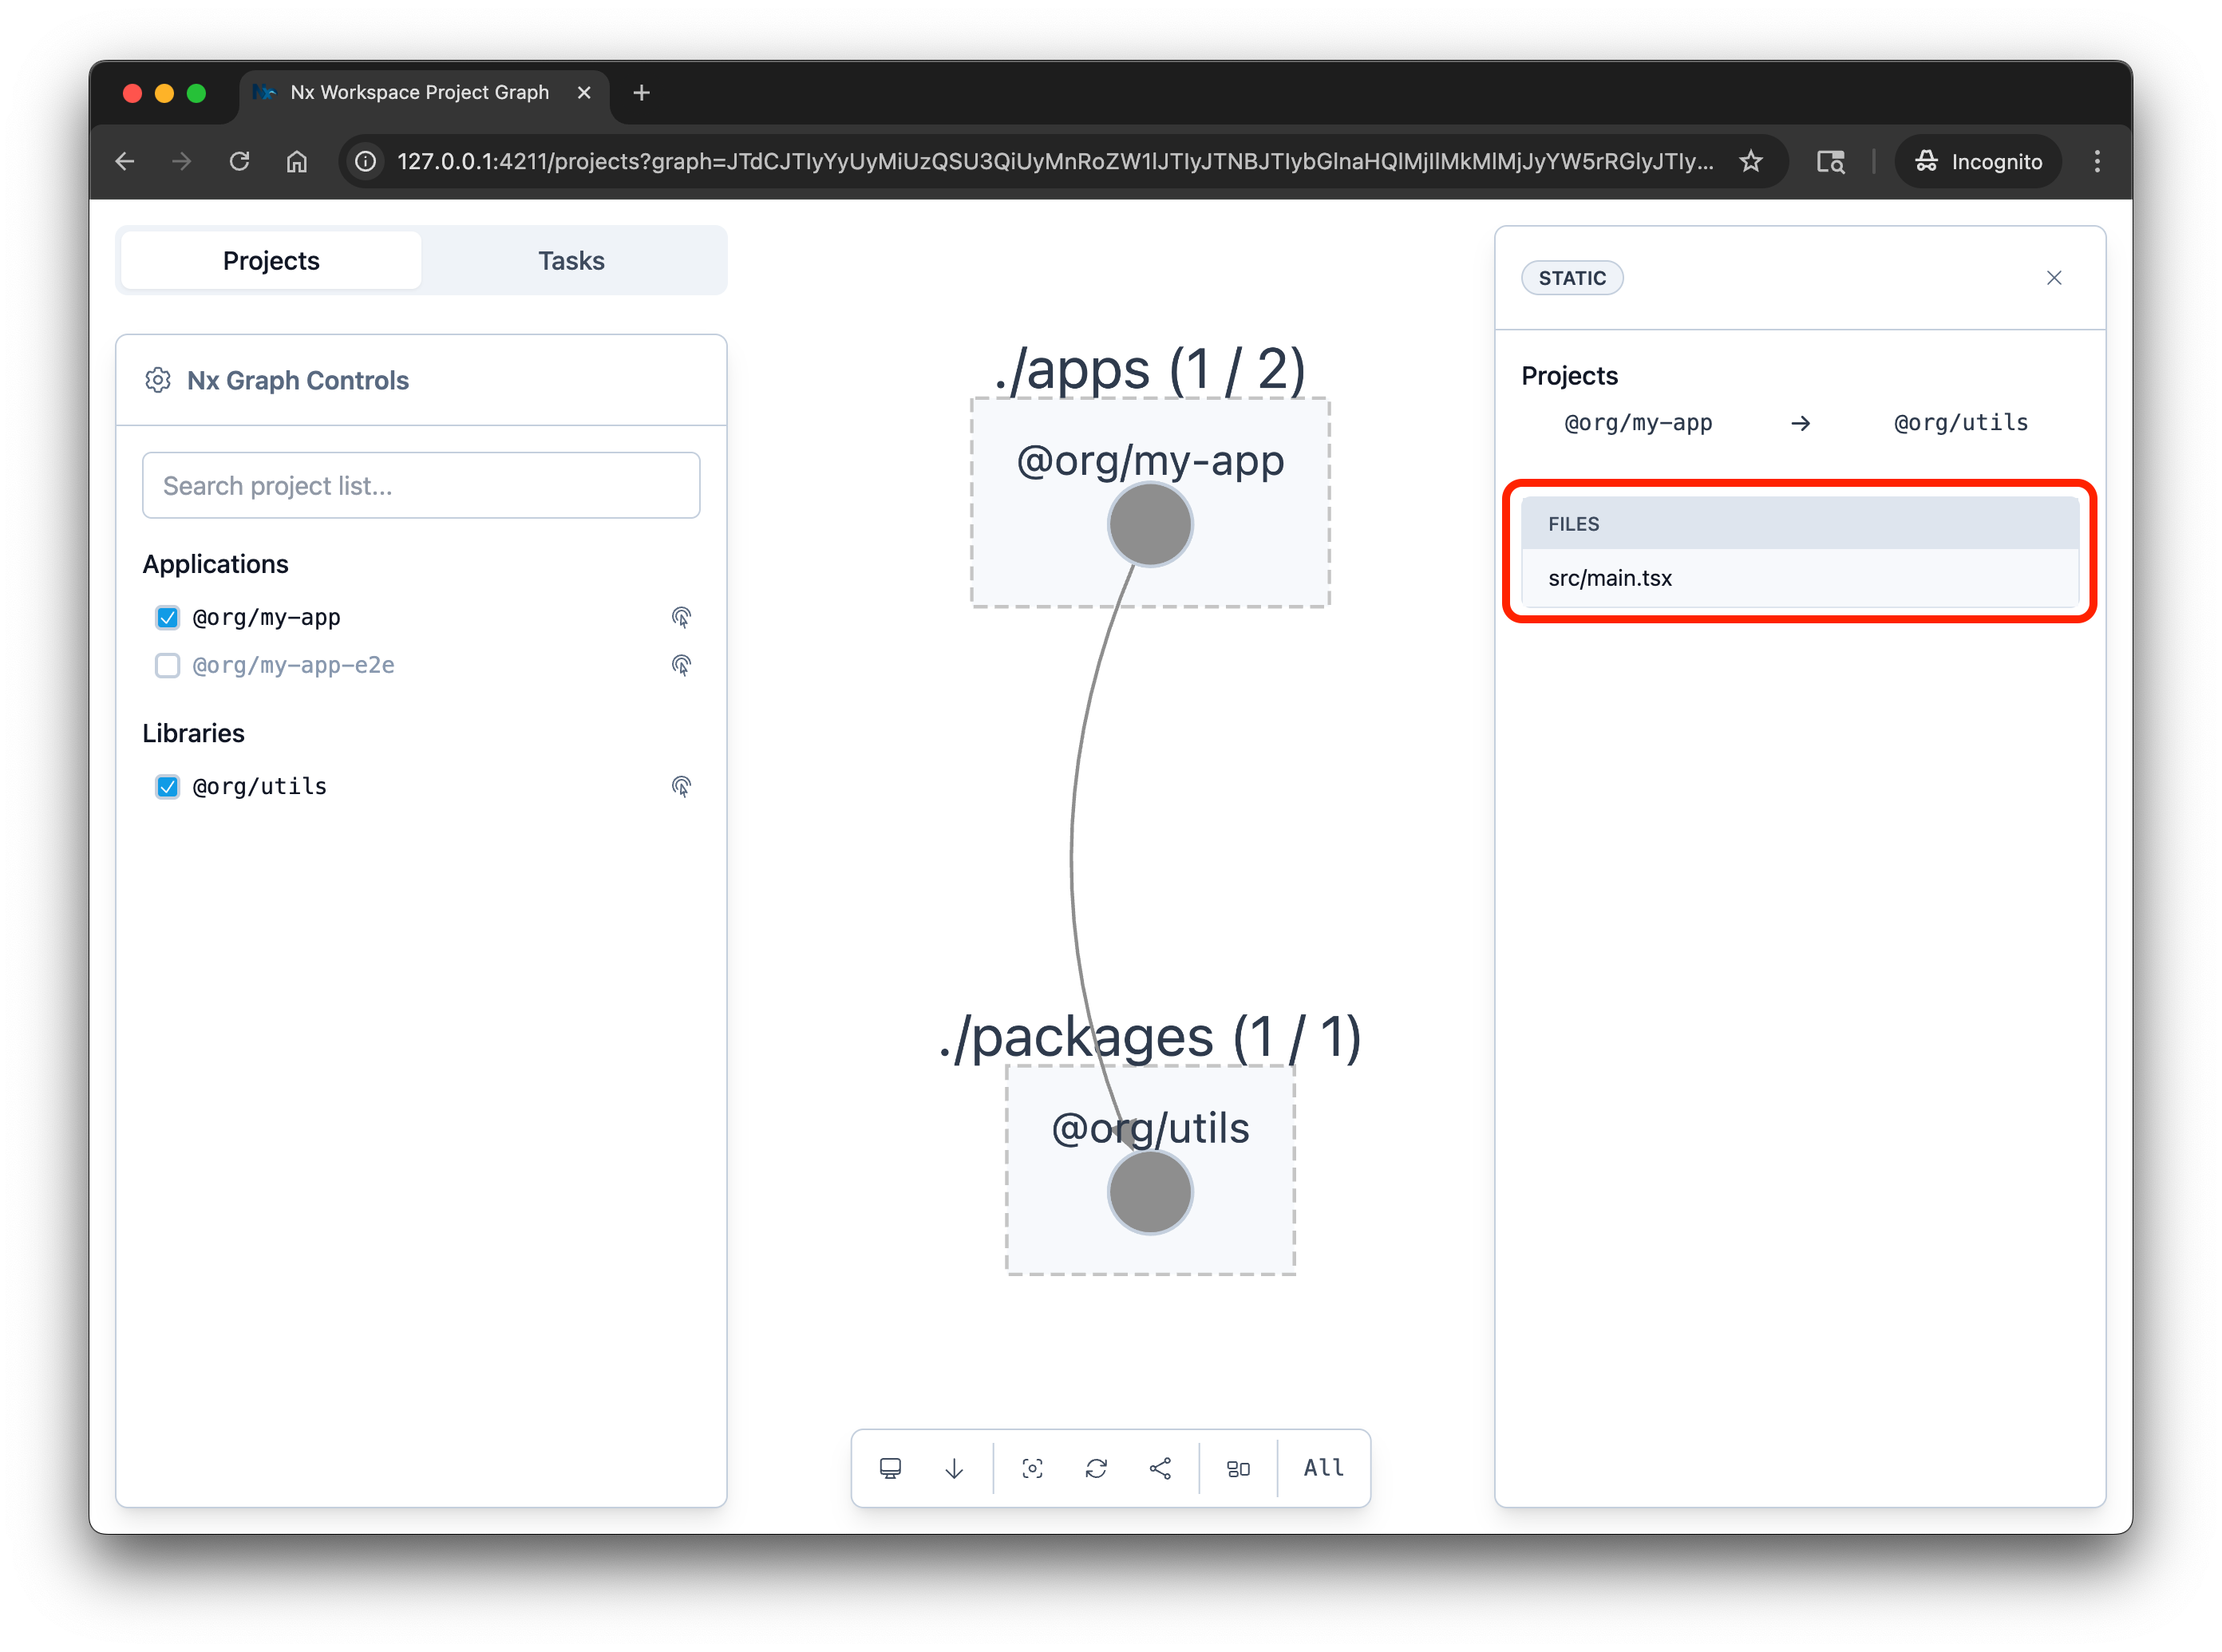Select the Nx Workspace Project Graph browser tab
The width and height of the screenshot is (2222, 1652).
pos(418,92)
